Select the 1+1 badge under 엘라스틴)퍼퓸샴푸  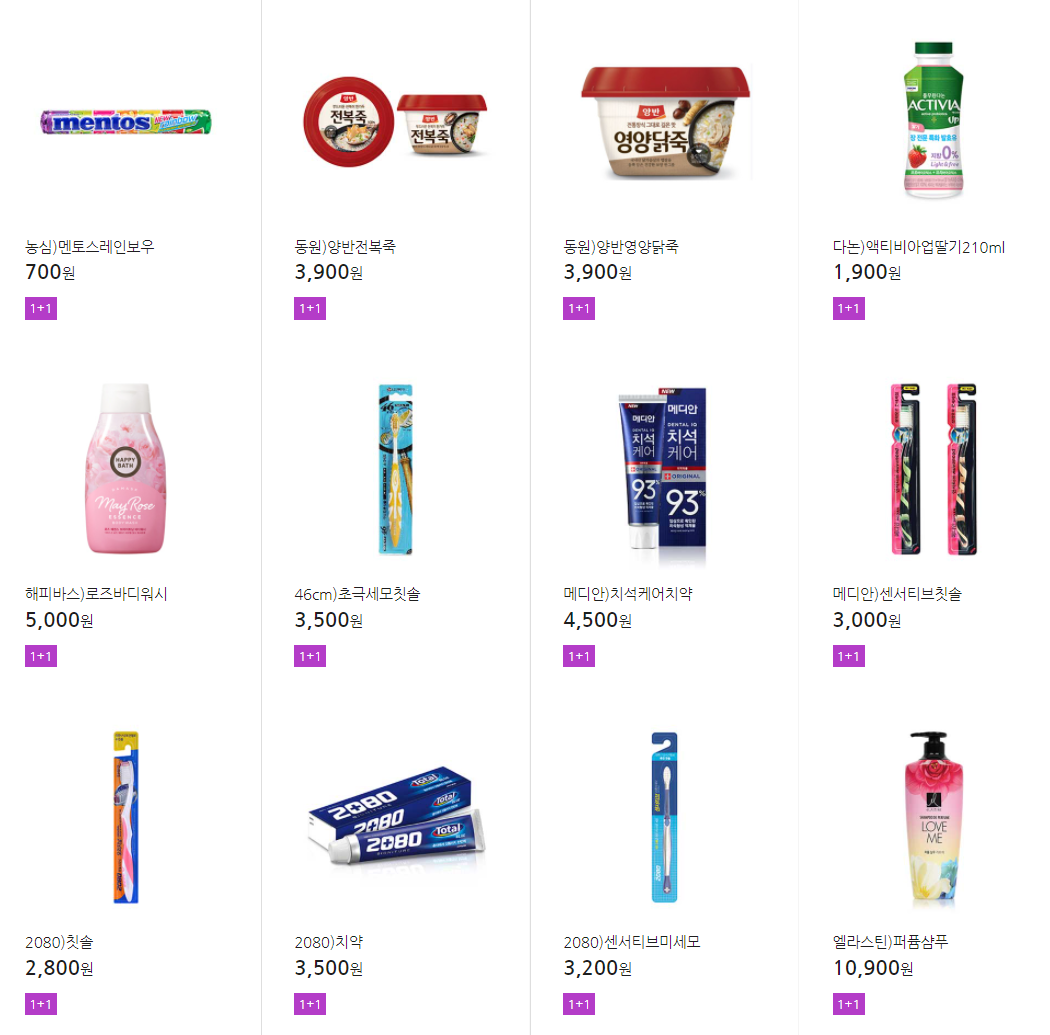(x=848, y=1004)
